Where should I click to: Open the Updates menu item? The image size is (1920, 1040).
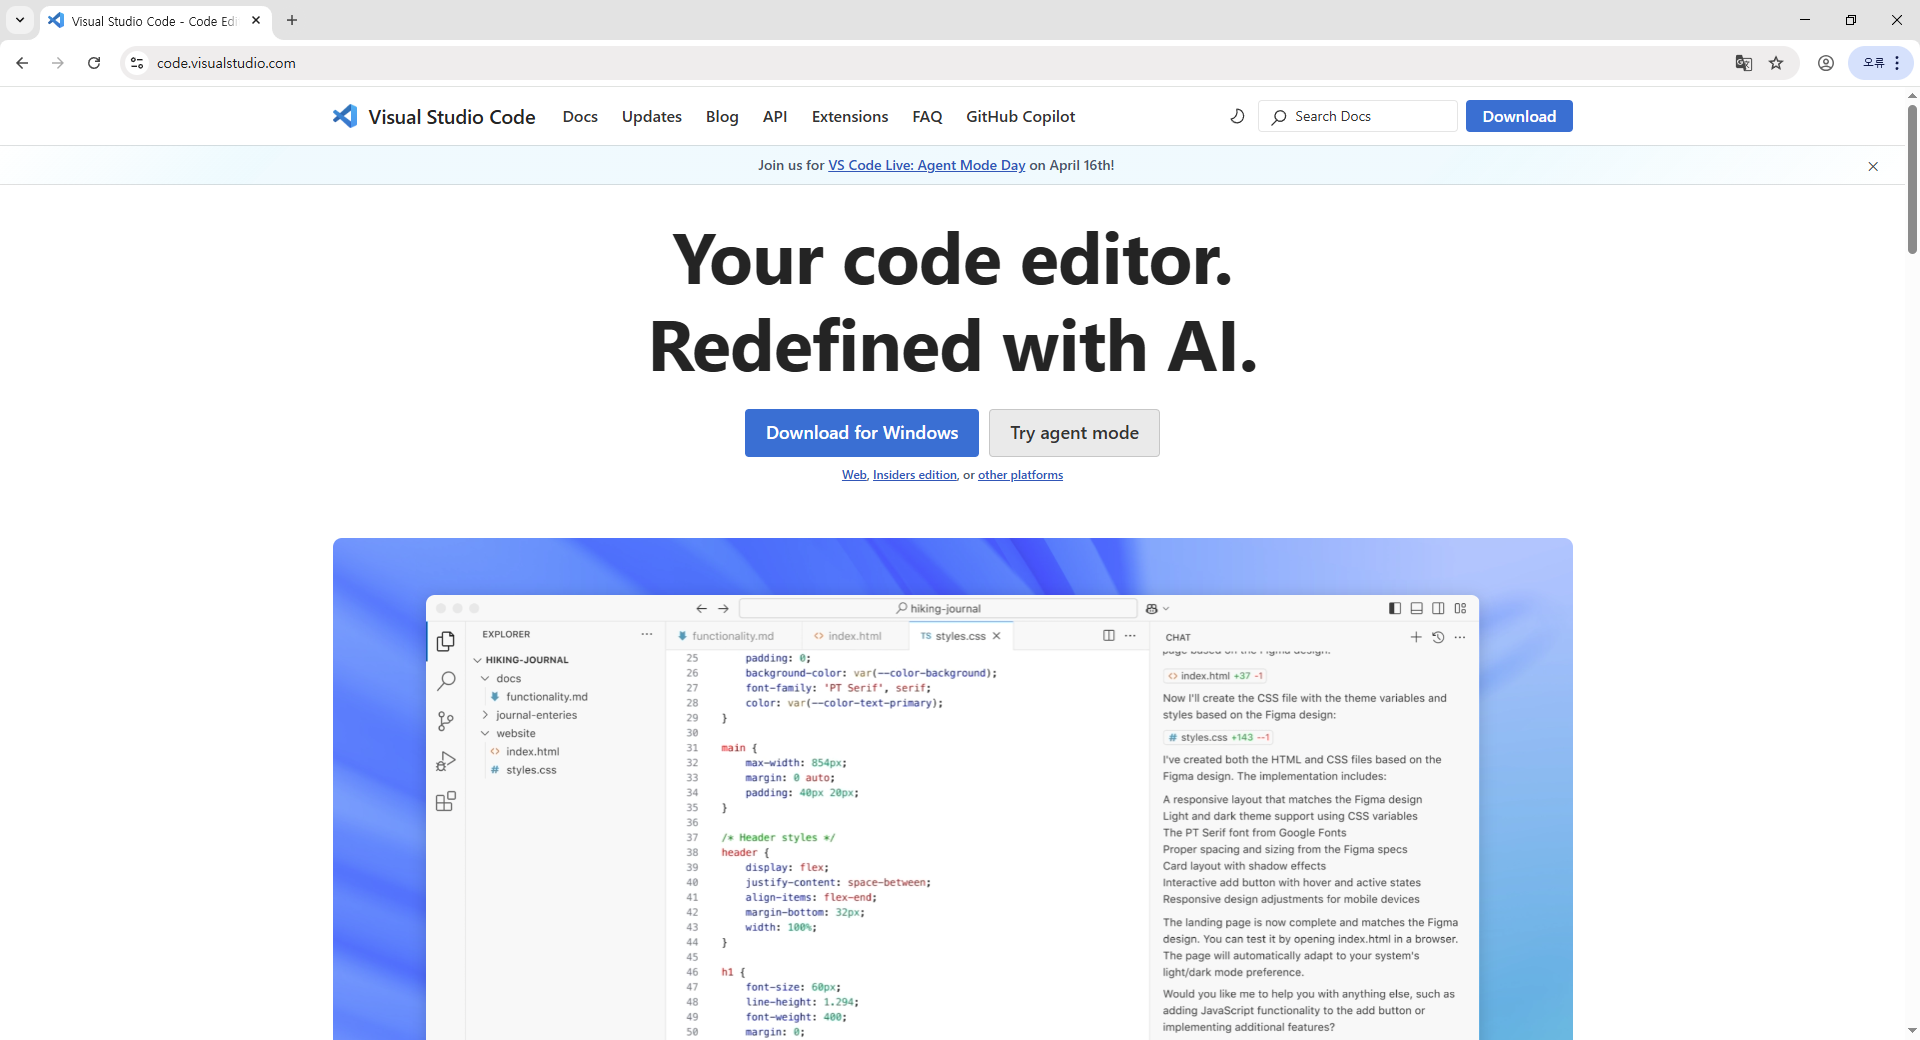pyautogui.click(x=652, y=116)
